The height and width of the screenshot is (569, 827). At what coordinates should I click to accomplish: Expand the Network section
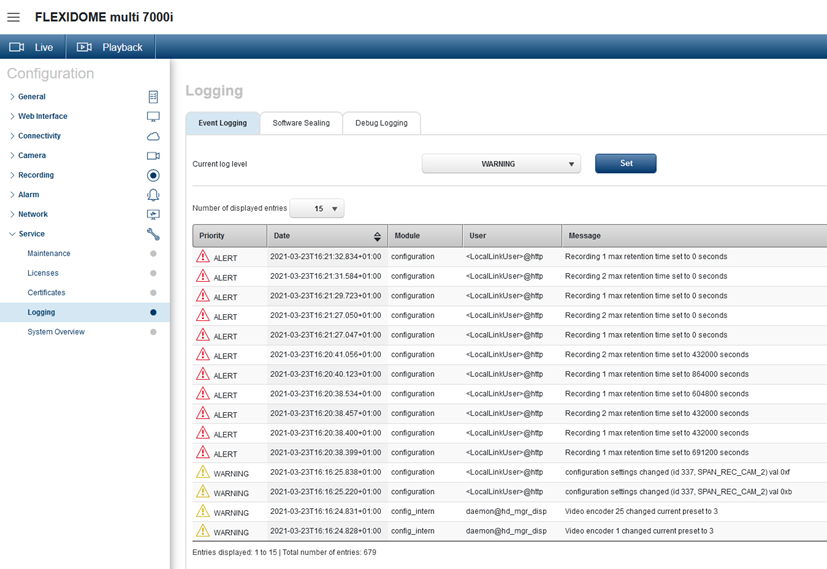[x=32, y=214]
